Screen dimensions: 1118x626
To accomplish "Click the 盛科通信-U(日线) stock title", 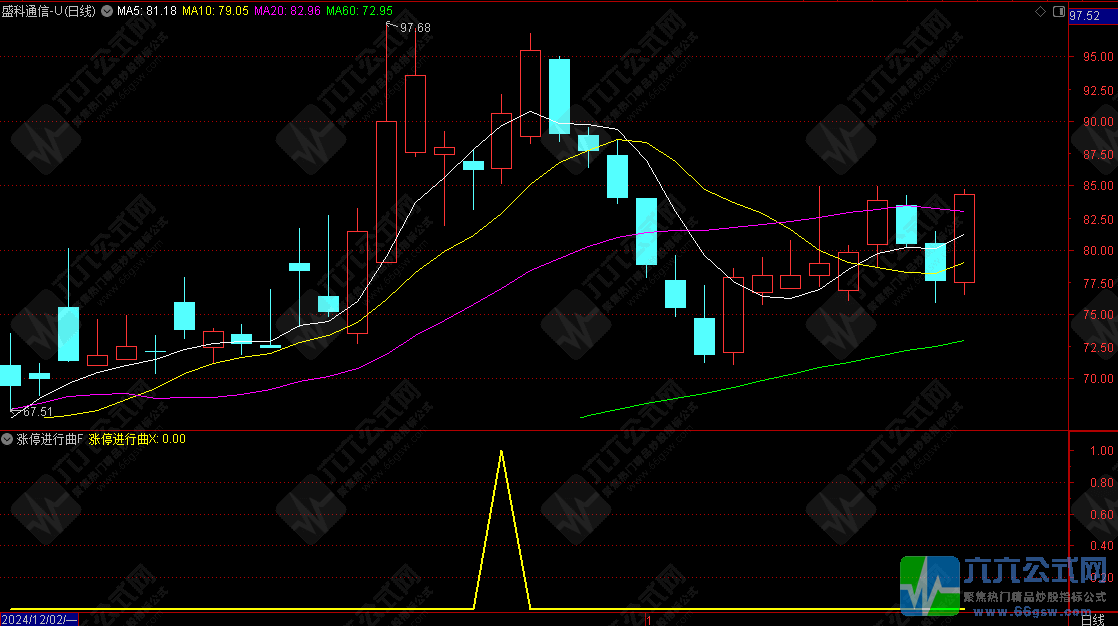I will pos(48,11).
